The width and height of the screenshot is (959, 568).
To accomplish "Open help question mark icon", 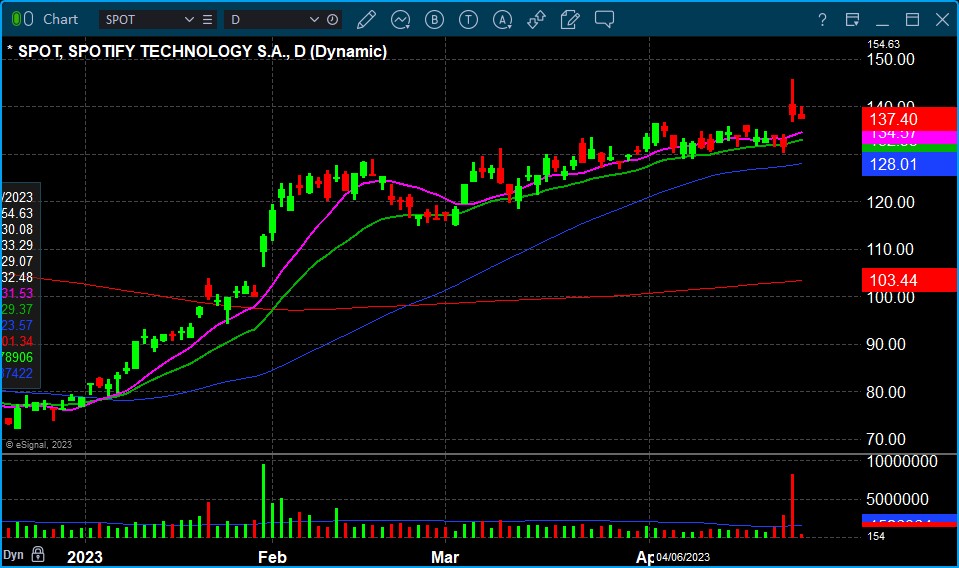I will [823, 20].
